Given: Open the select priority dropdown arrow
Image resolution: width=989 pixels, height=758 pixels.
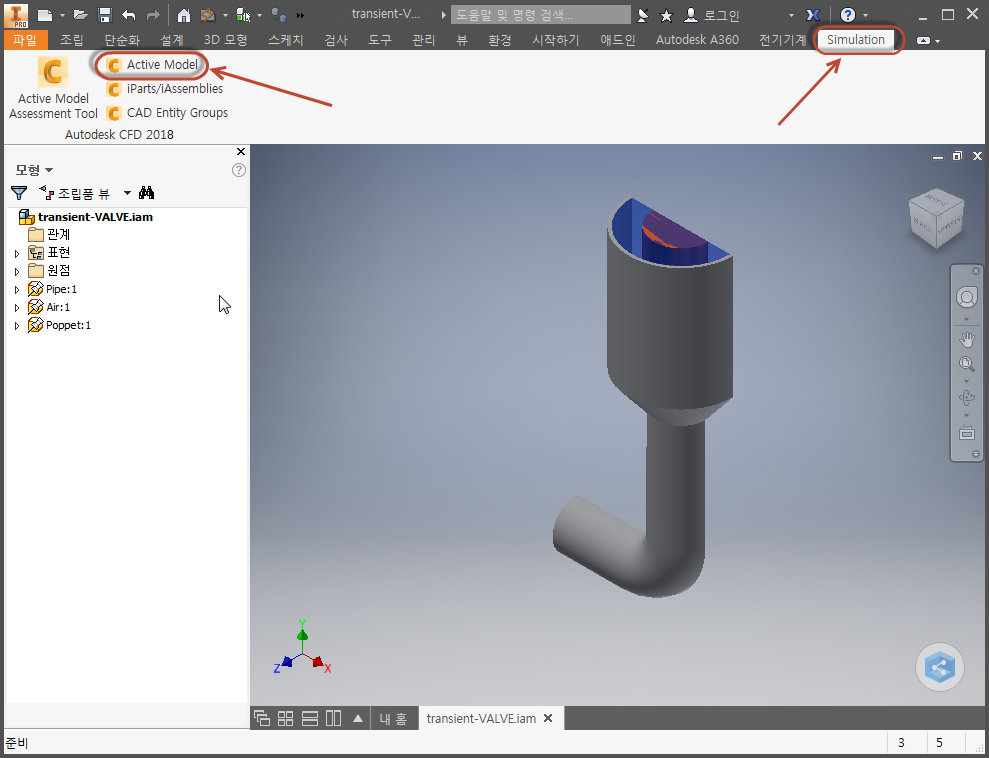Looking at the screenshot, I should pyautogui.click(x=259, y=15).
